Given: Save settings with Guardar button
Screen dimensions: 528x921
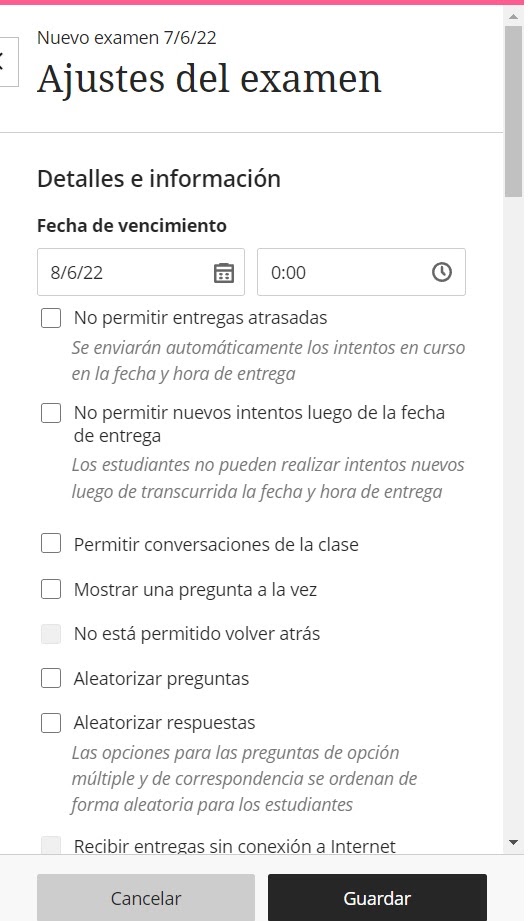Looking at the screenshot, I should pyautogui.click(x=377, y=898).
